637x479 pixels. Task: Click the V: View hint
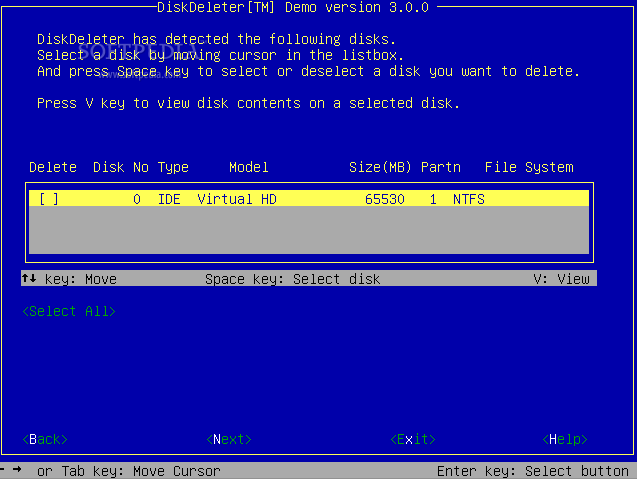coord(561,279)
